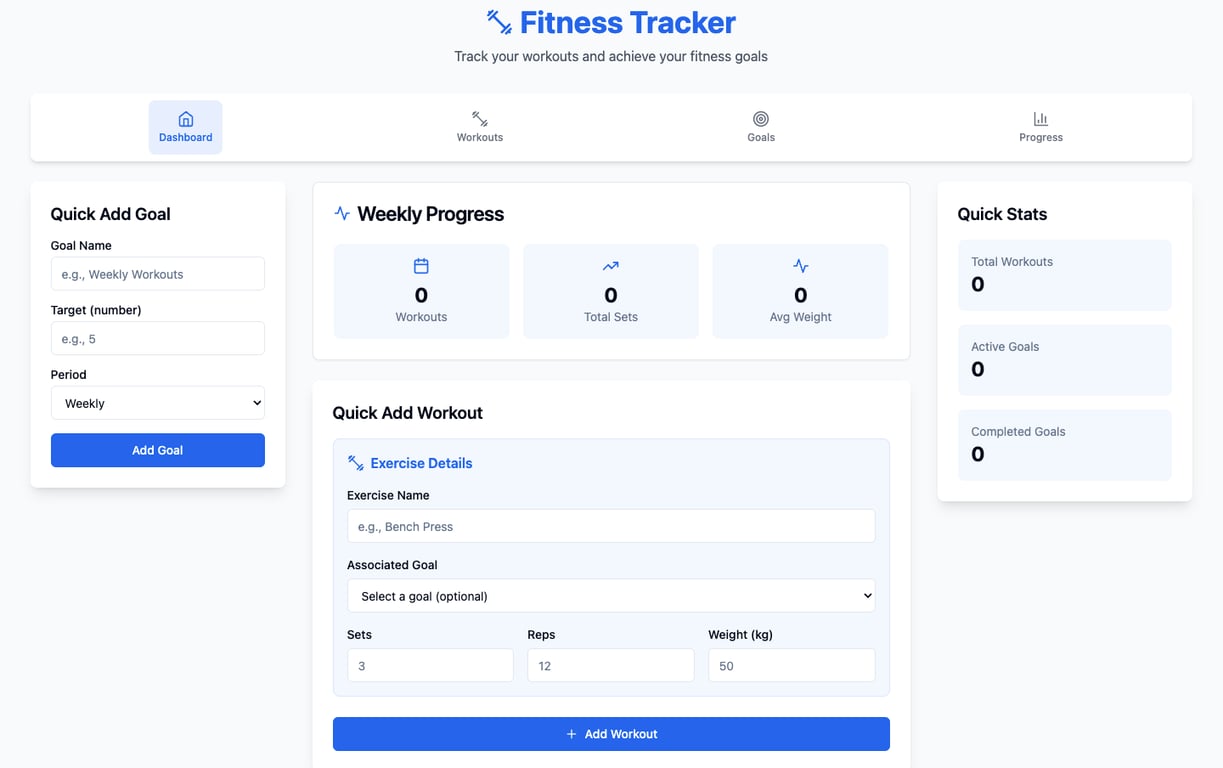Open the Period dropdown showing Weekly
This screenshot has height=768, width=1223.
(x=157, y=402)
